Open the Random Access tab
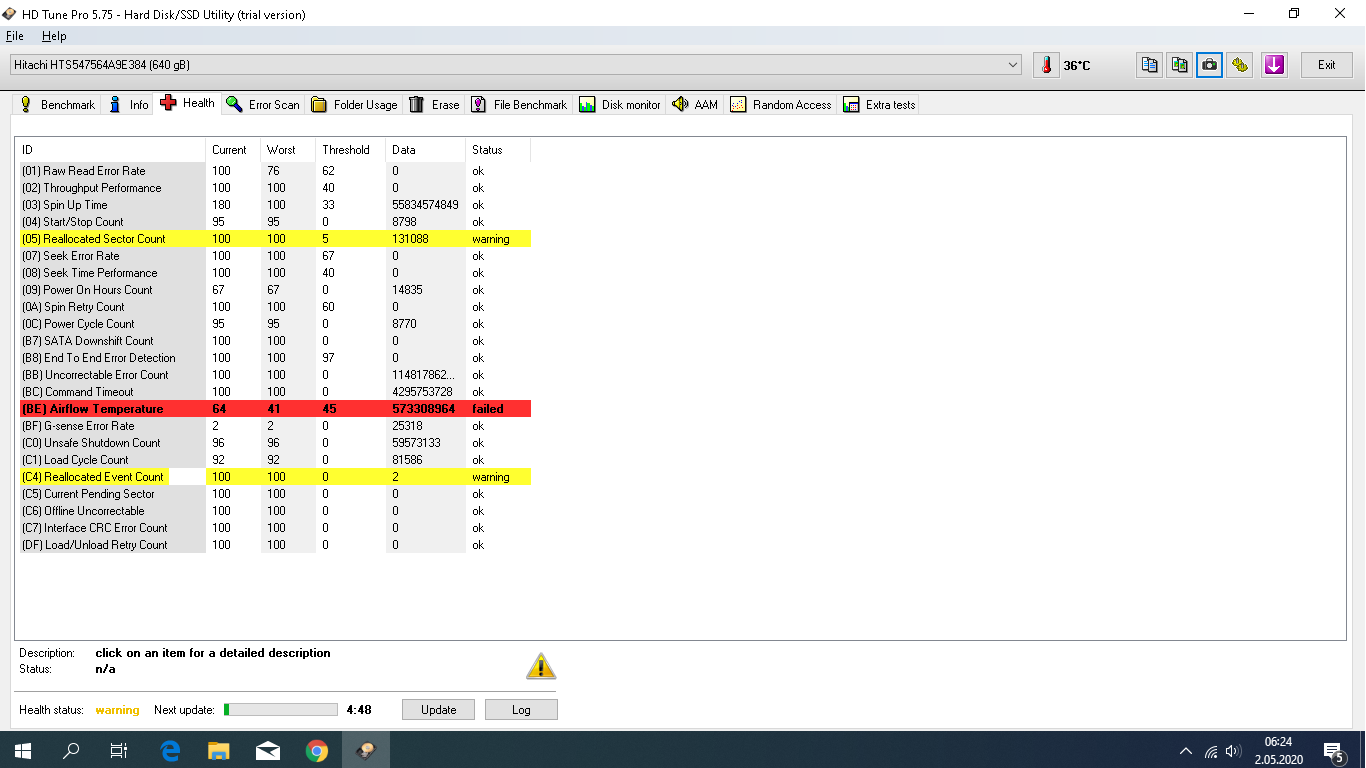The image size is (1366, 768). pos(781,104)
